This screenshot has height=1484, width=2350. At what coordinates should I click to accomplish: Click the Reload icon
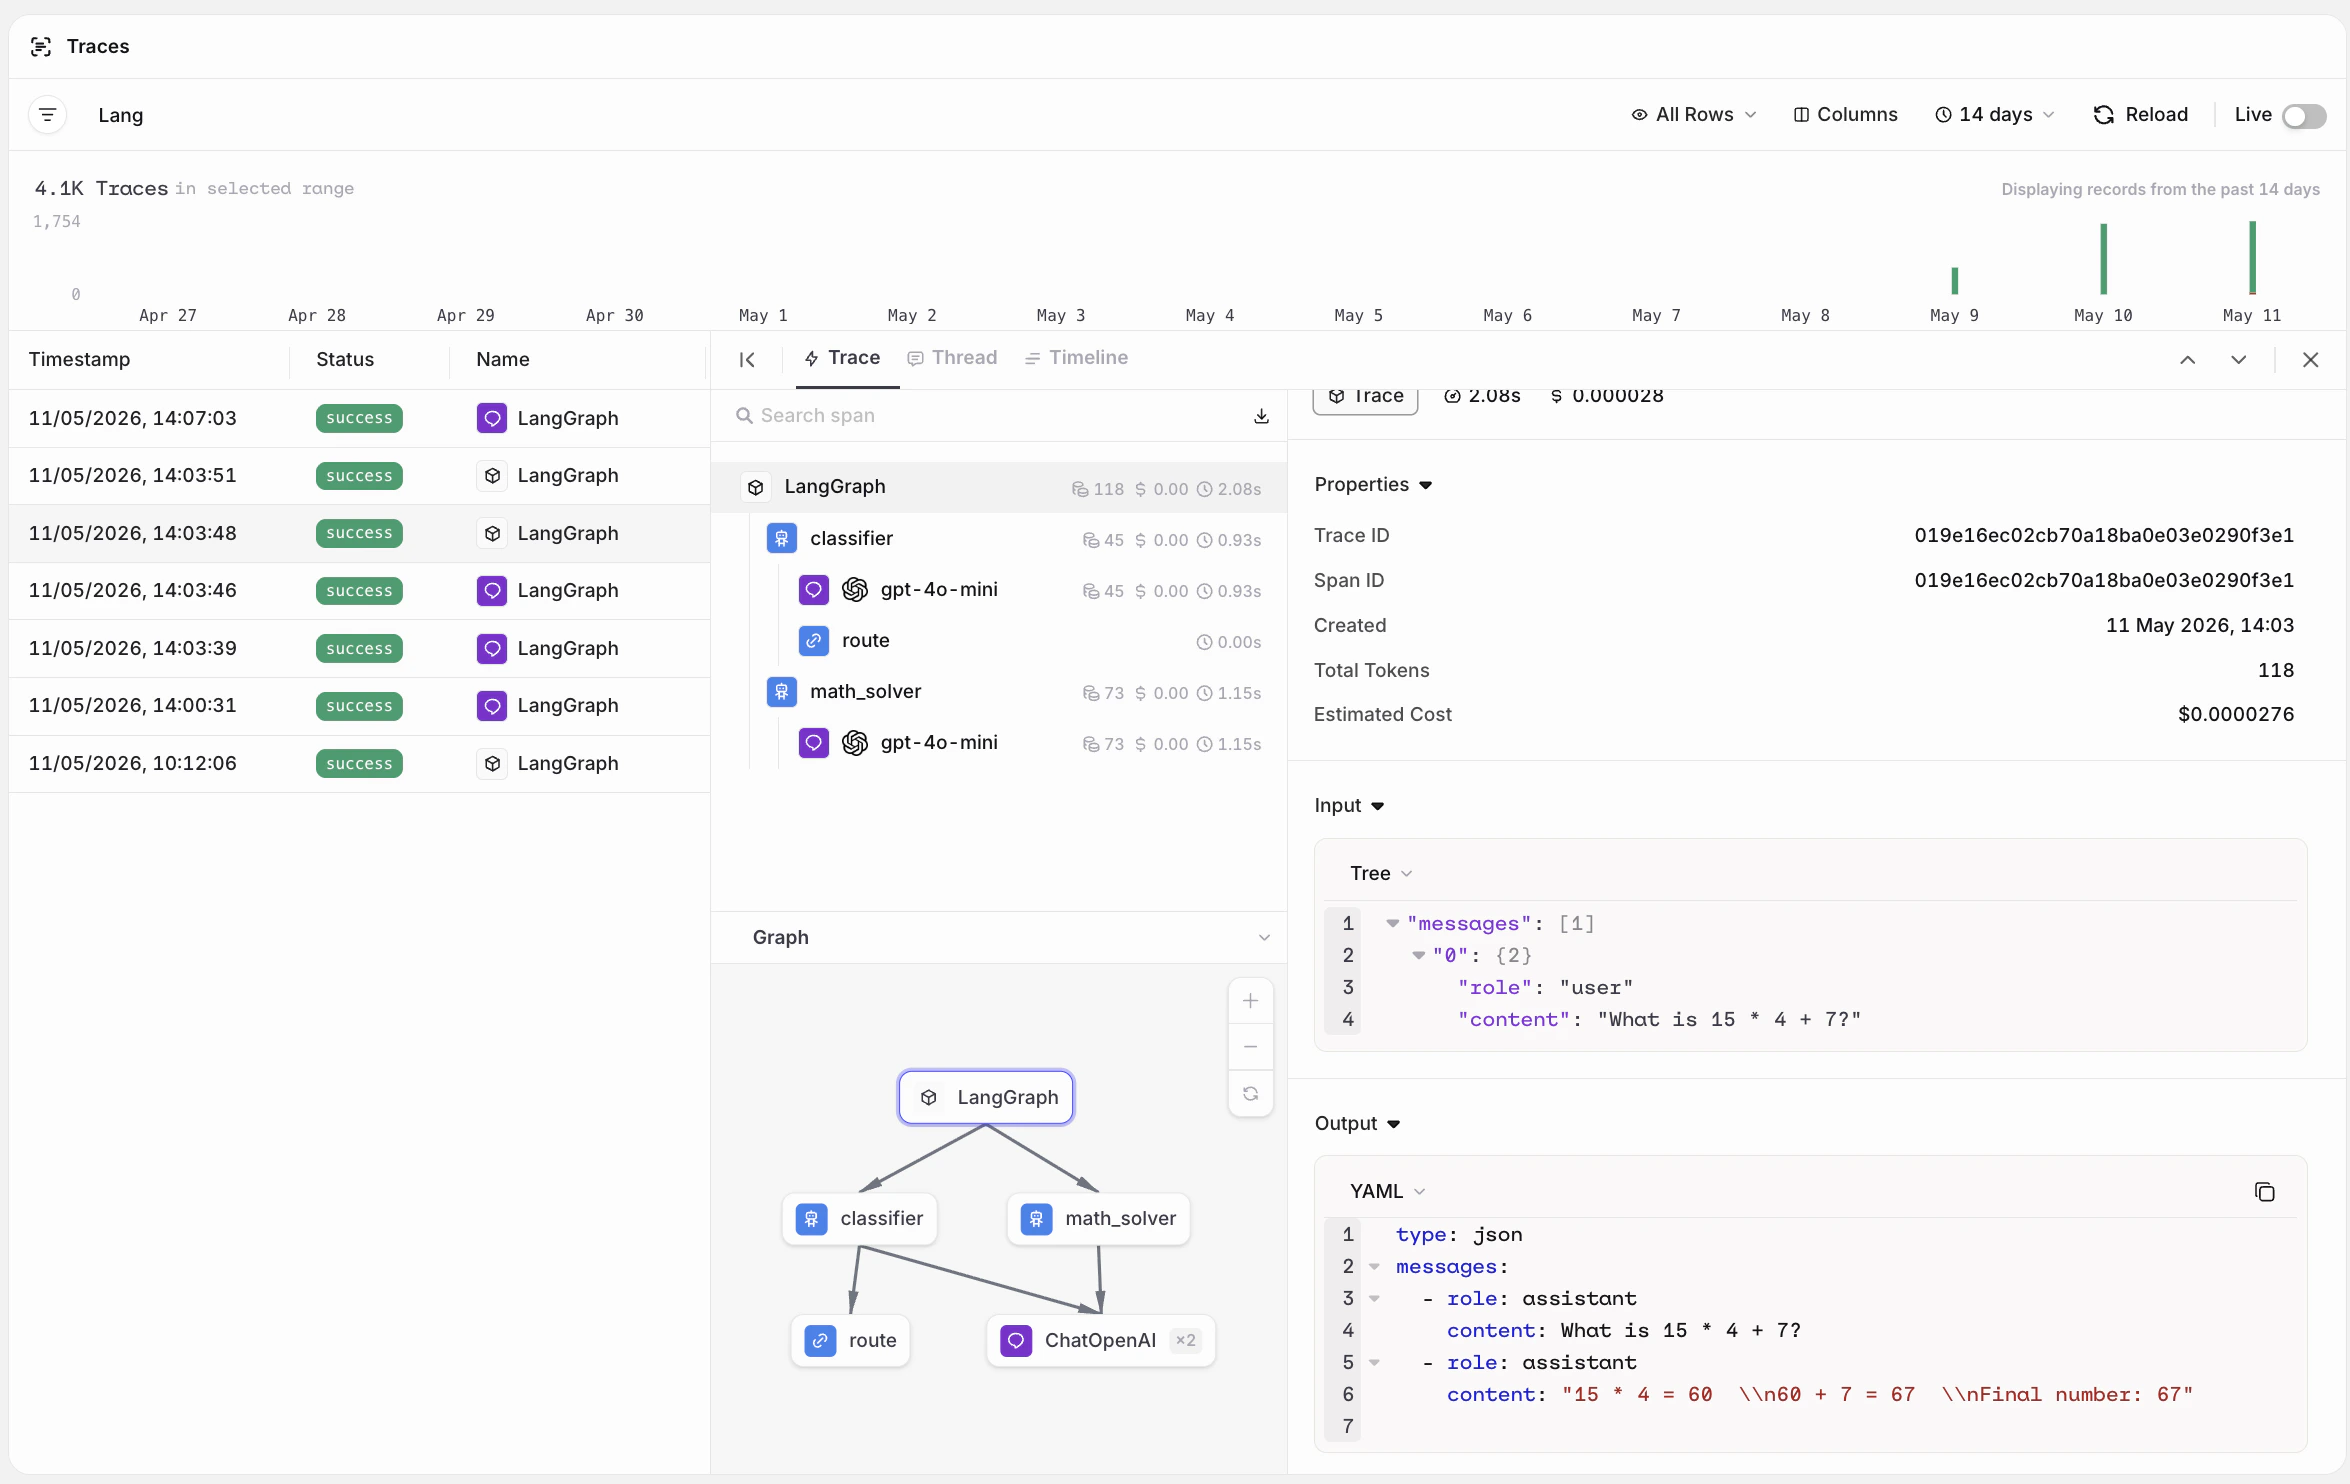pos(2104,115)
